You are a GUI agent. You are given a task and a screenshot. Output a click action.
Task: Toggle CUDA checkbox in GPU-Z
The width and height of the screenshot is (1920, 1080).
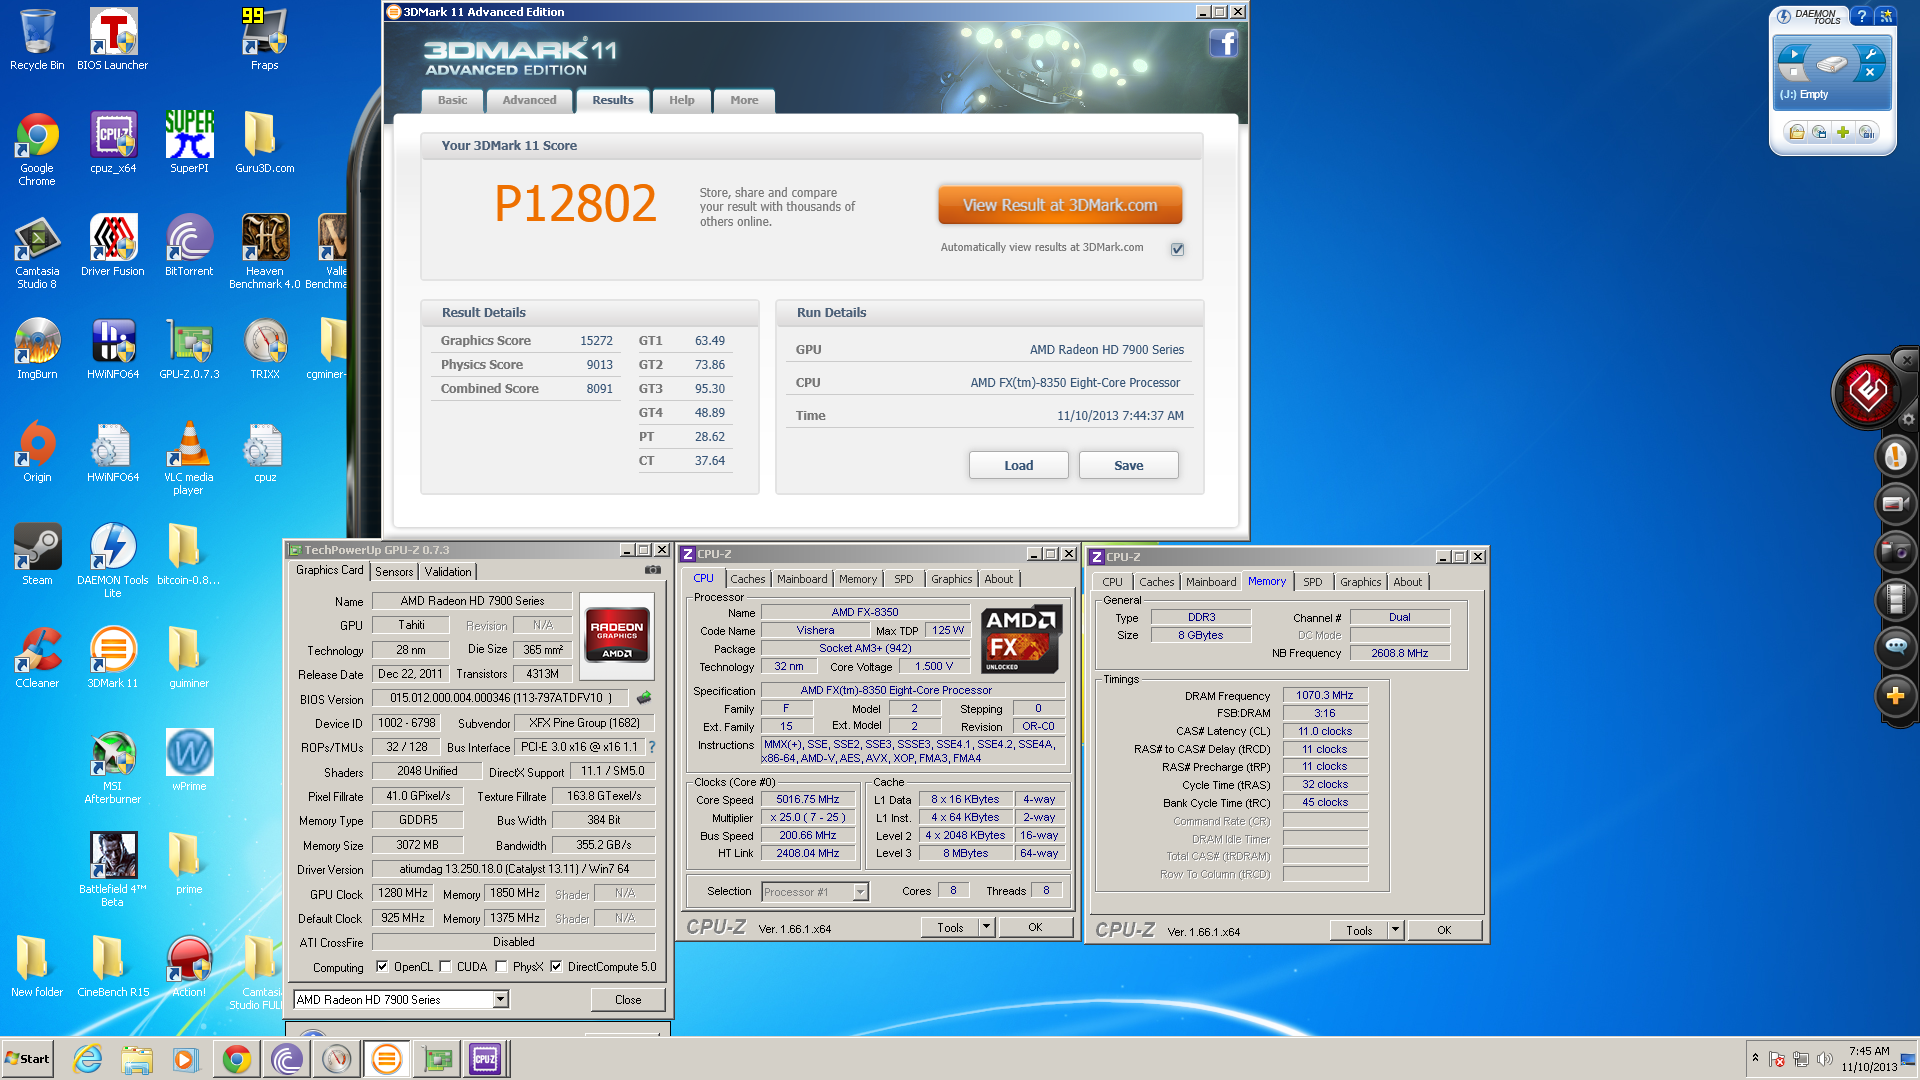click(445, 967)
